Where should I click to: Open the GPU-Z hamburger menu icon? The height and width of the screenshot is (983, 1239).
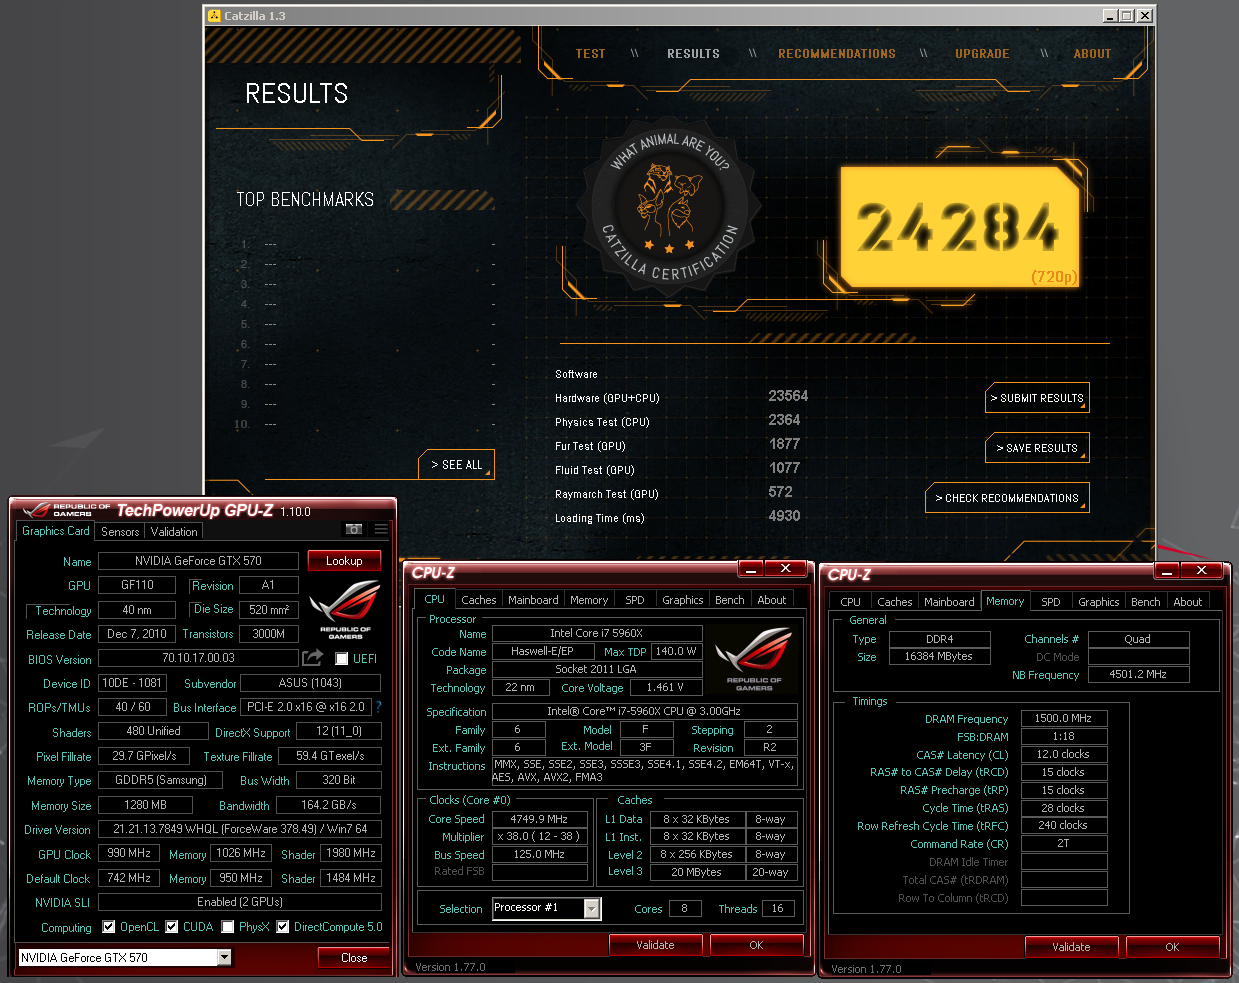(x=381, y=529)
